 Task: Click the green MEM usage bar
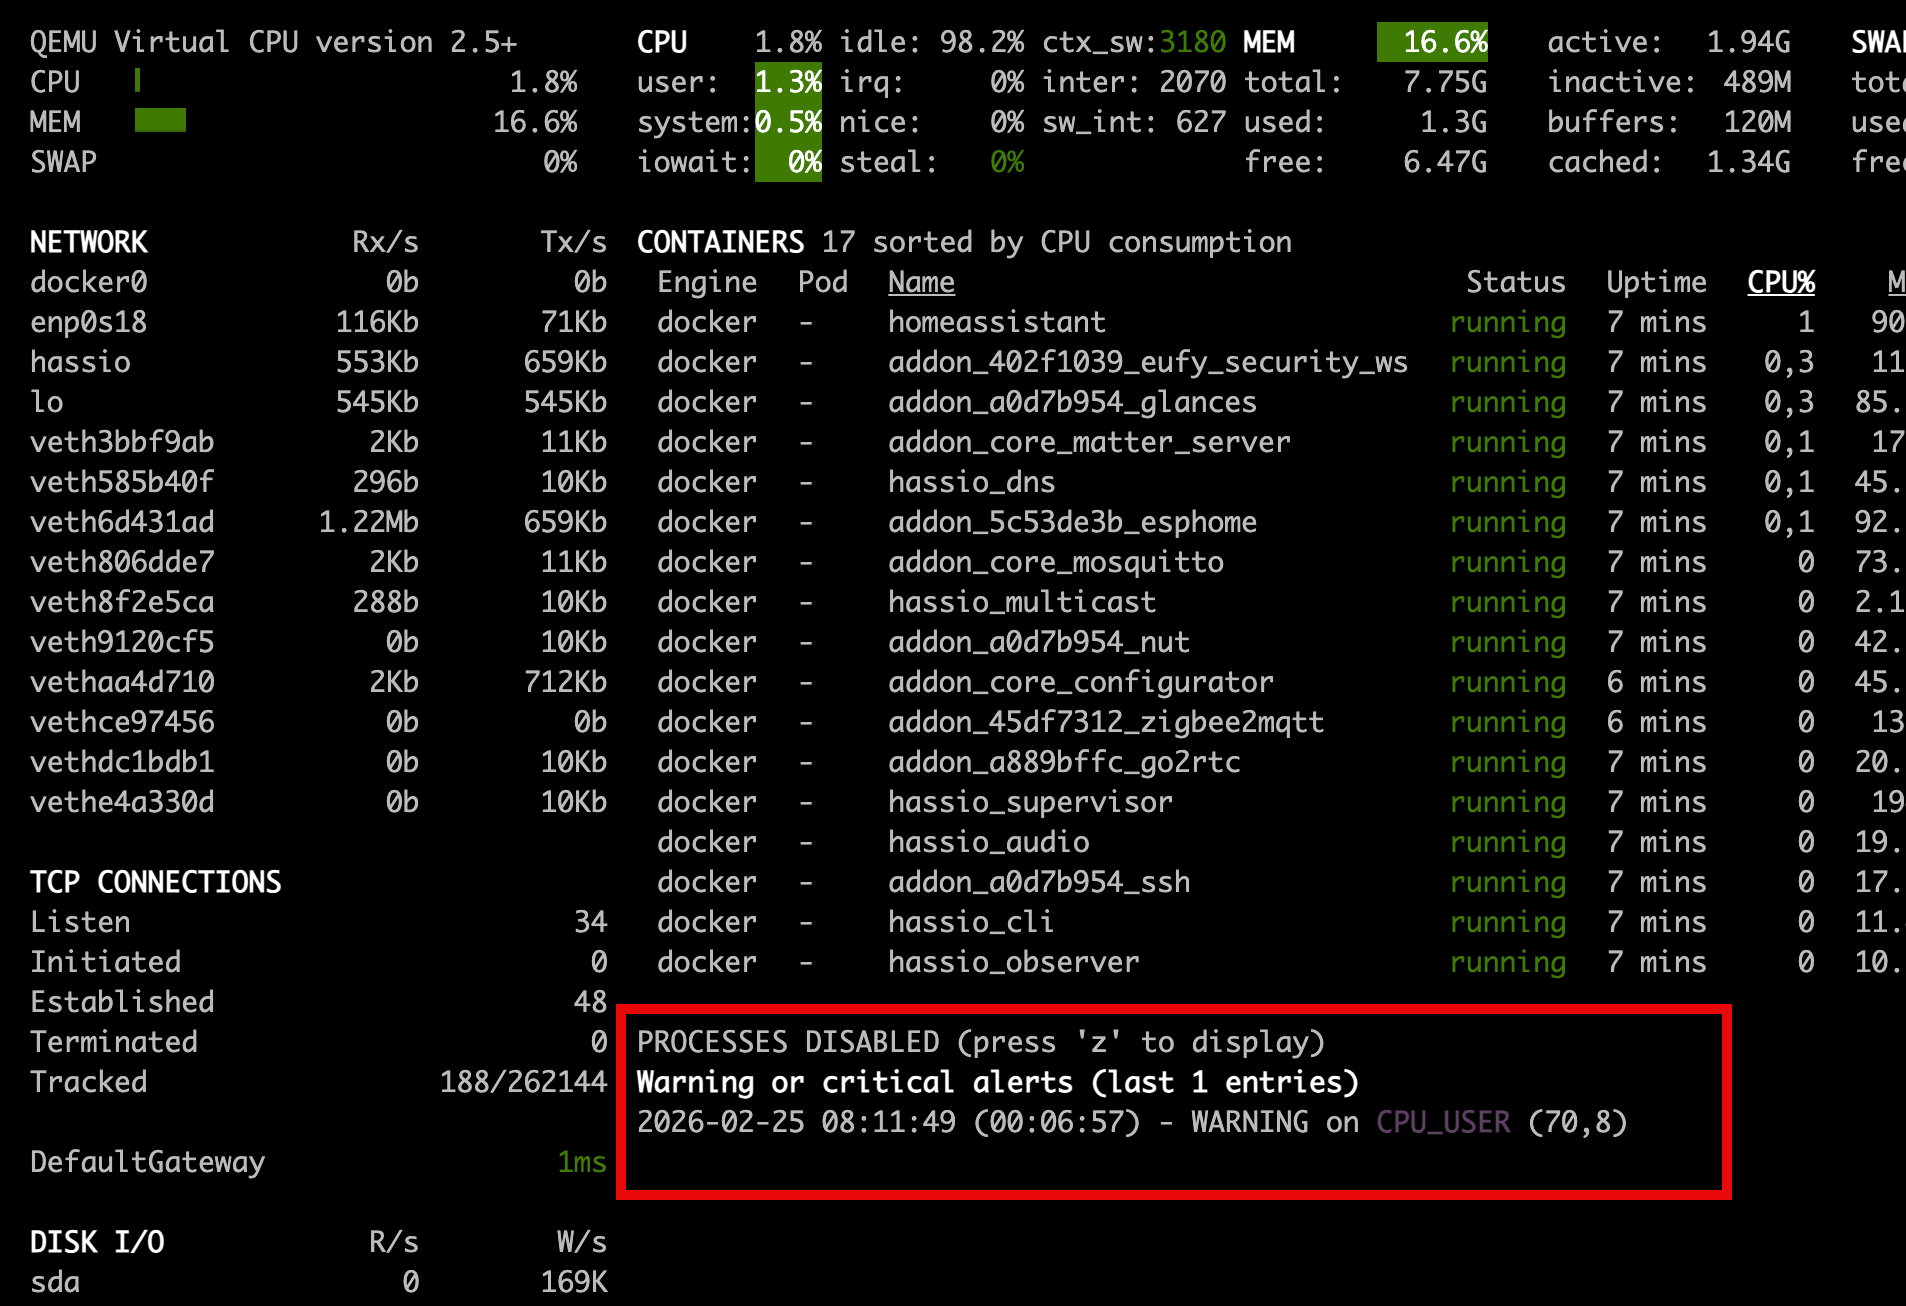pos(160,122)
